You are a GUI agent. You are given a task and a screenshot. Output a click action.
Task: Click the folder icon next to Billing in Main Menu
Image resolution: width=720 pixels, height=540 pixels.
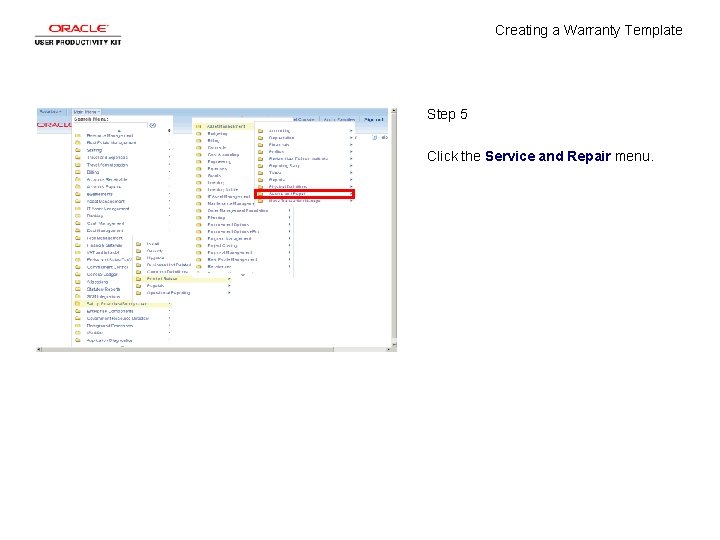[x=78, y=172]
